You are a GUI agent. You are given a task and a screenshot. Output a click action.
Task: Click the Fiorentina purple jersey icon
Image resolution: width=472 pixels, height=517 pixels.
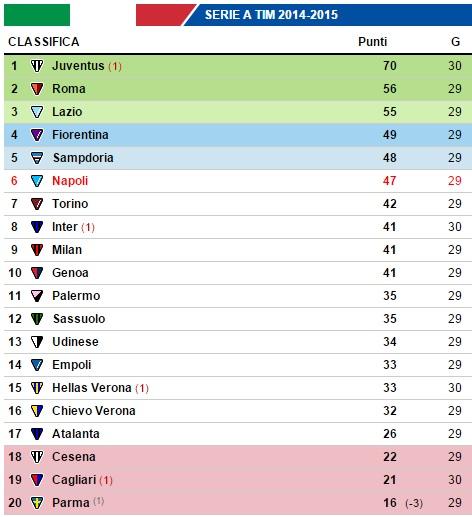coord(37,135)
